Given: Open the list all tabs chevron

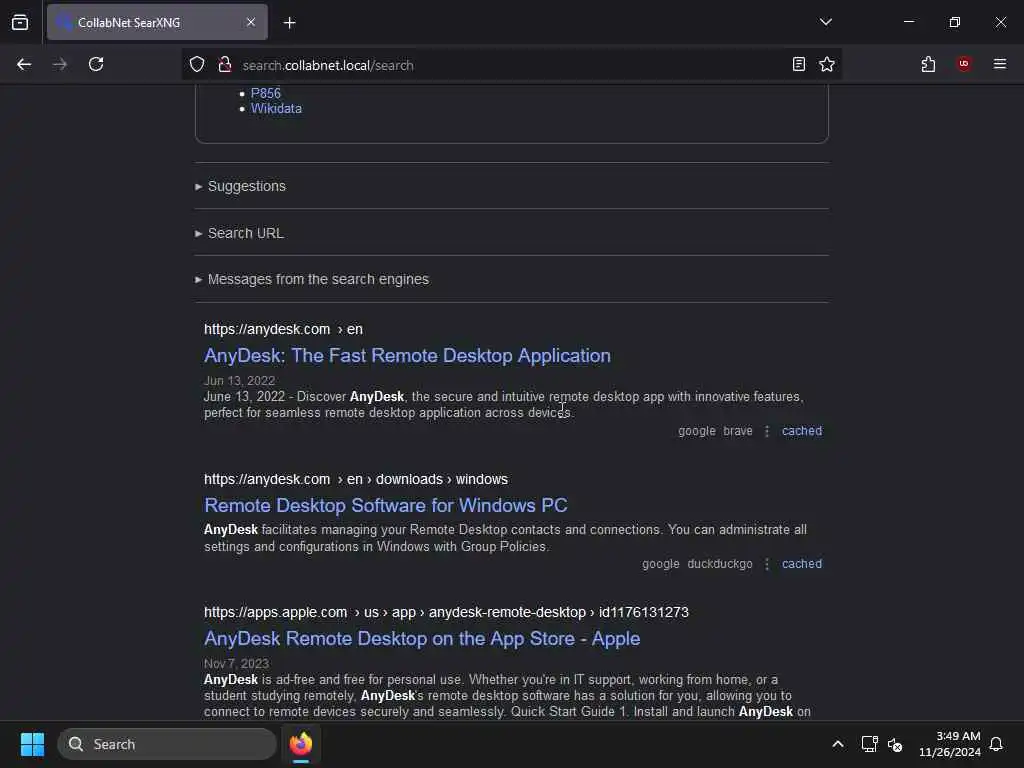Looking at the screenshot, I should 825,22.
